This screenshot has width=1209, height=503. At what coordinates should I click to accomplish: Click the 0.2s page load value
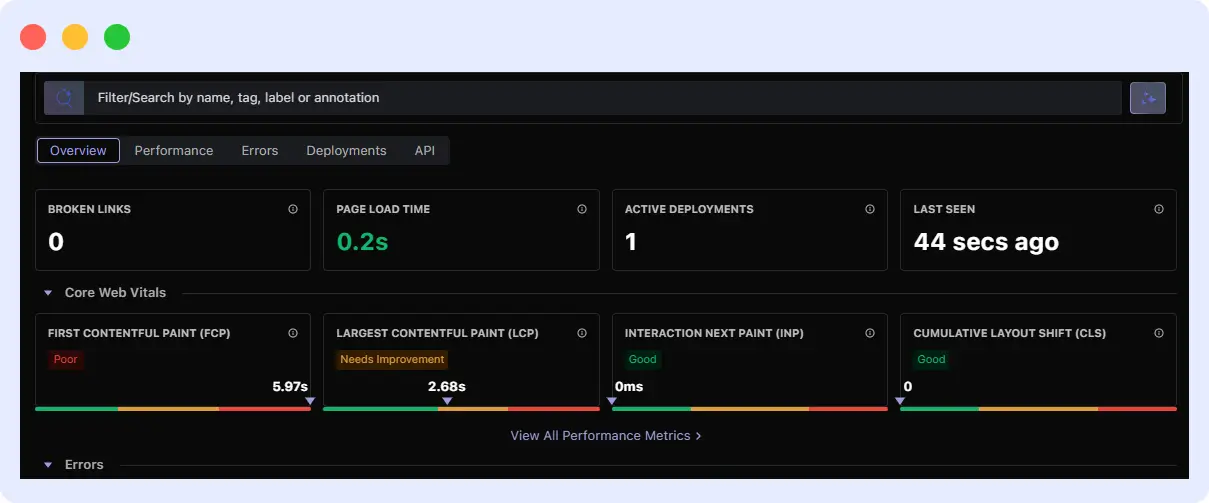362,242
